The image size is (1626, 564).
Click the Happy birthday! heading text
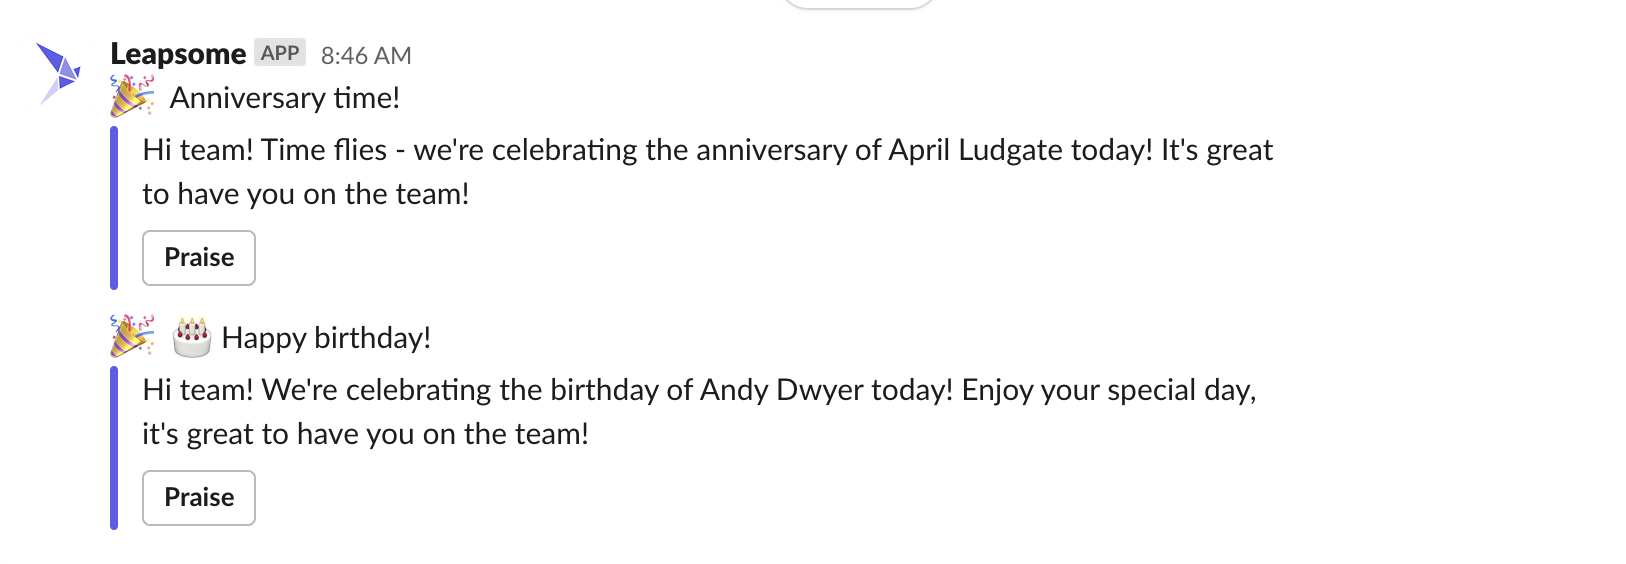326,338
